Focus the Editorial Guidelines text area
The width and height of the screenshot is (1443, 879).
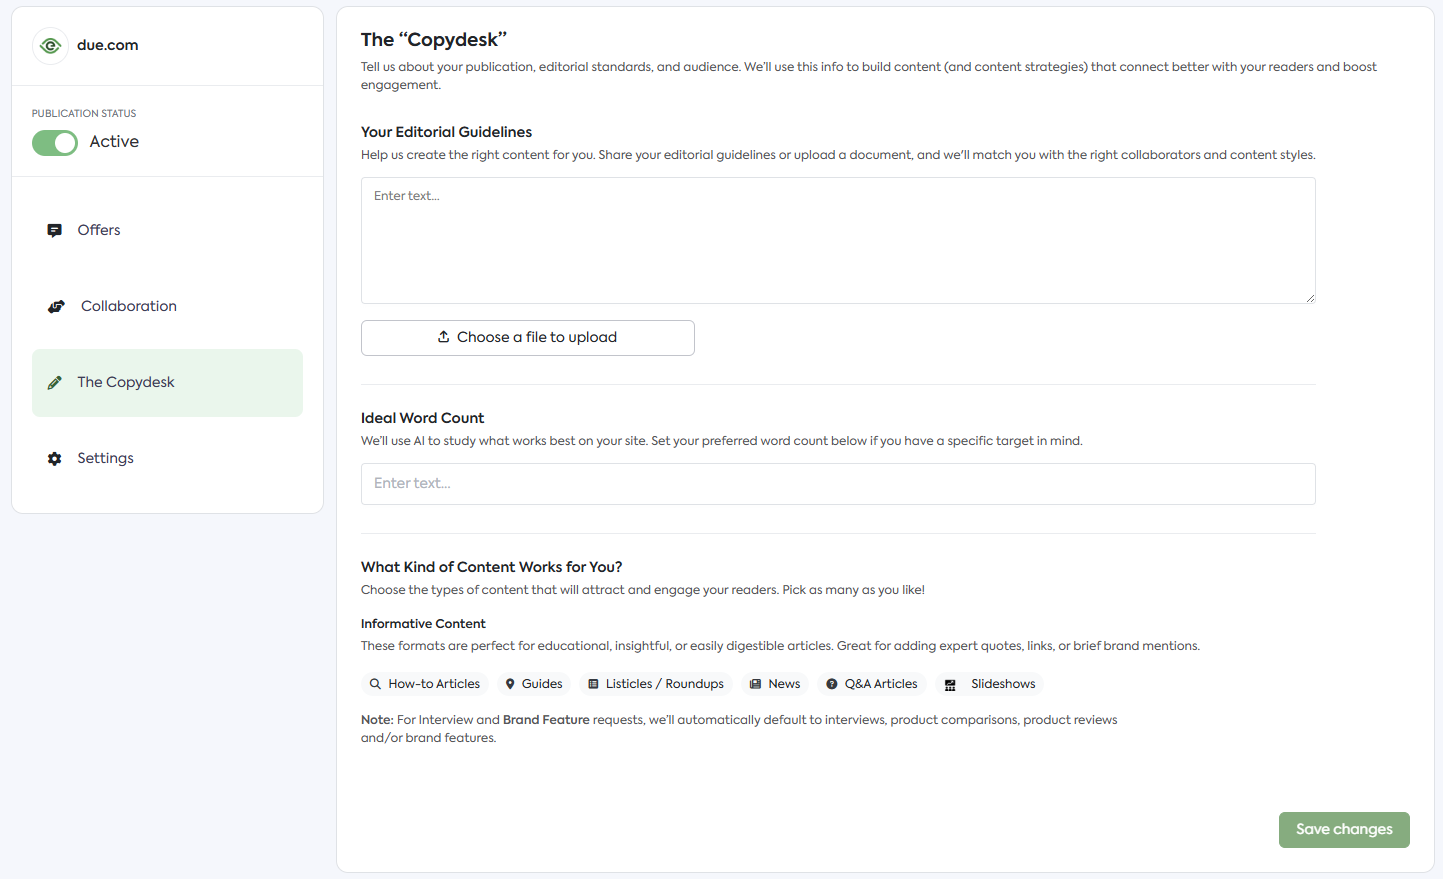(838, 240)
